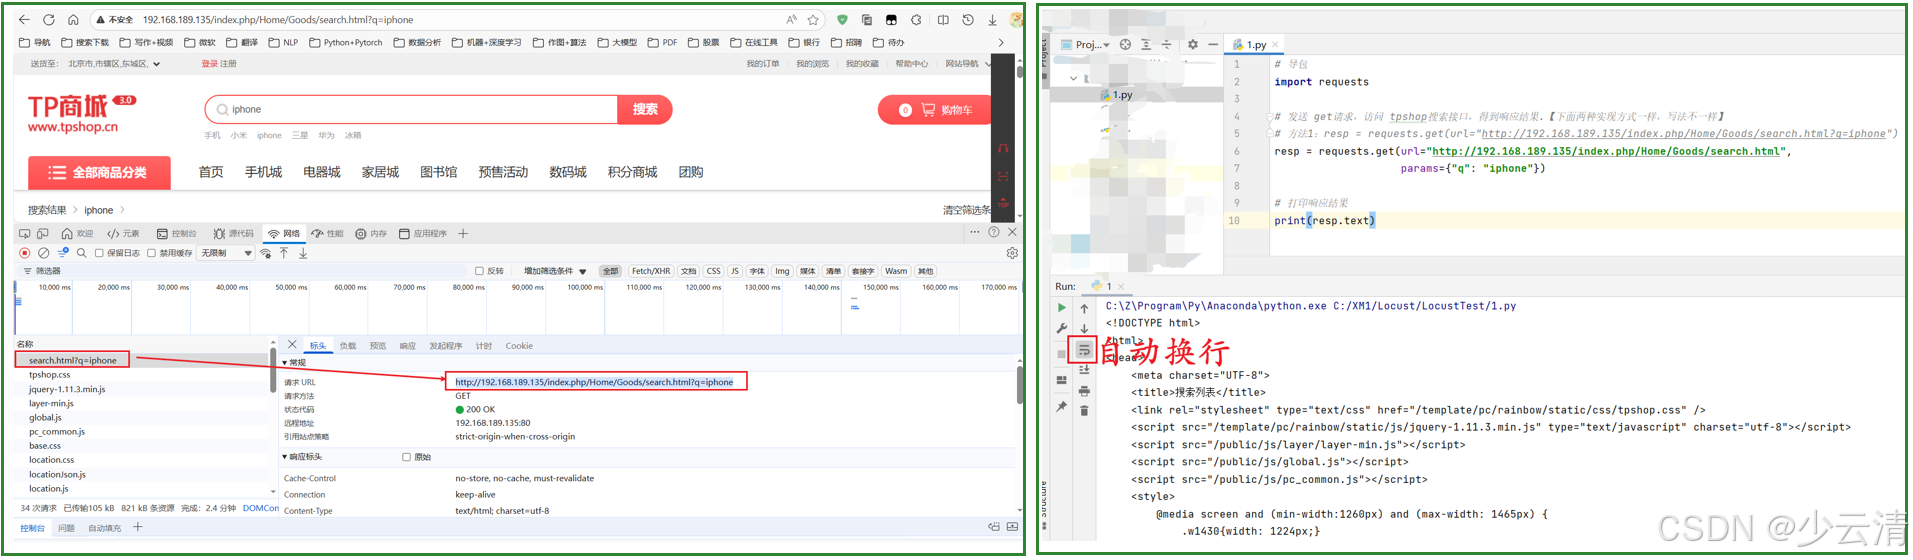Open delivery address 北京市 dropdown
The image size is (1913, 560).
(113, 63)
